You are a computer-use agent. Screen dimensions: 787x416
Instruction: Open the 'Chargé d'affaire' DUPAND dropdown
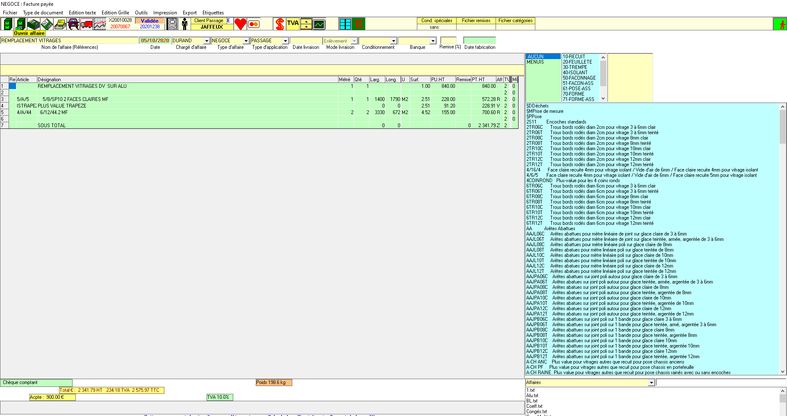point(207,41)
